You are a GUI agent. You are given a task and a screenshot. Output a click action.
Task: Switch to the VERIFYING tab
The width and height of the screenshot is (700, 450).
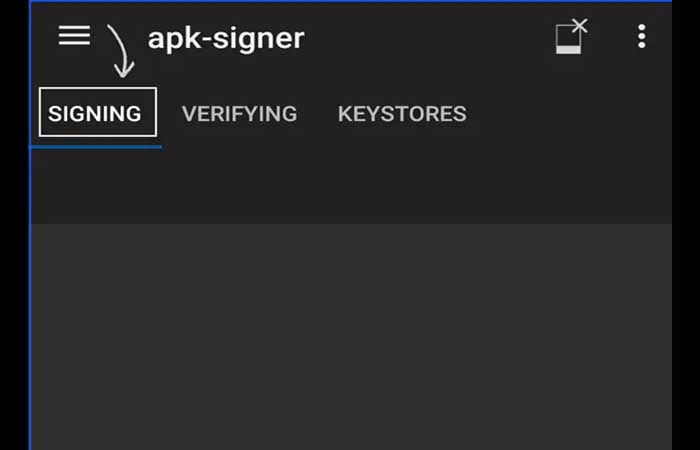pyautogui.click(x=239, y=113)
